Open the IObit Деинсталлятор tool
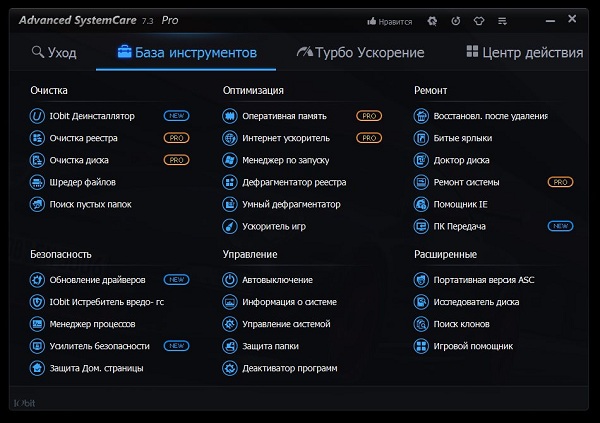Image resolution: width=600 pixels, height=423 pixels. pos(90,116)
